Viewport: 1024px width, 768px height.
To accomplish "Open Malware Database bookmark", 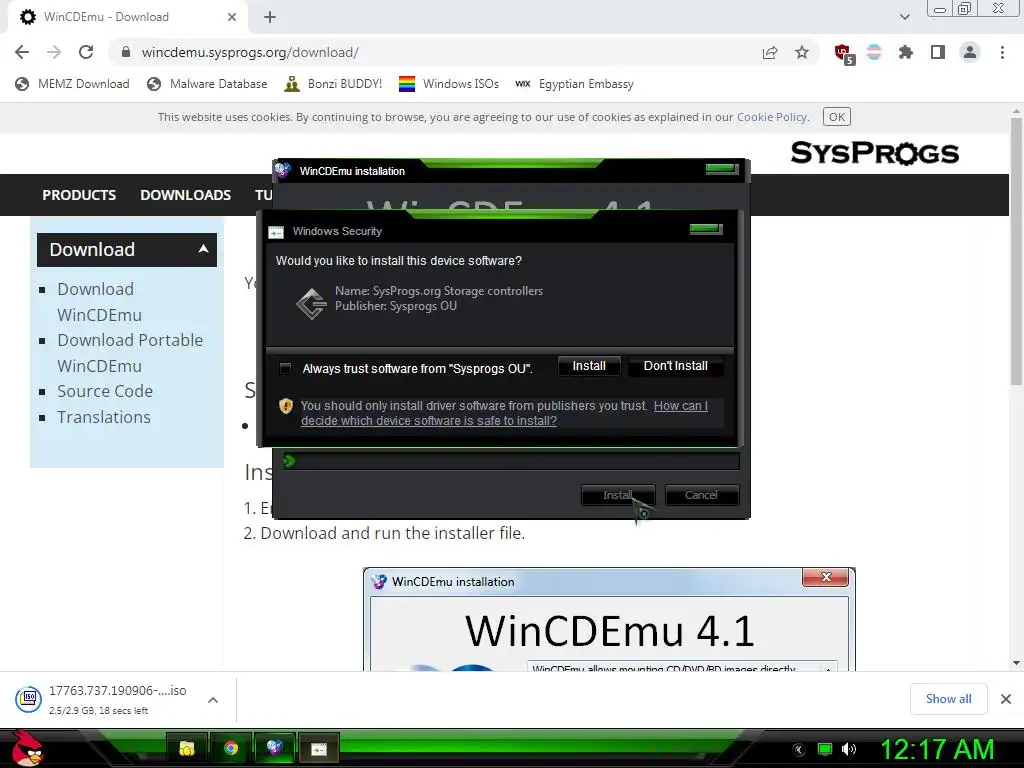I will click(x=207, y=84).
